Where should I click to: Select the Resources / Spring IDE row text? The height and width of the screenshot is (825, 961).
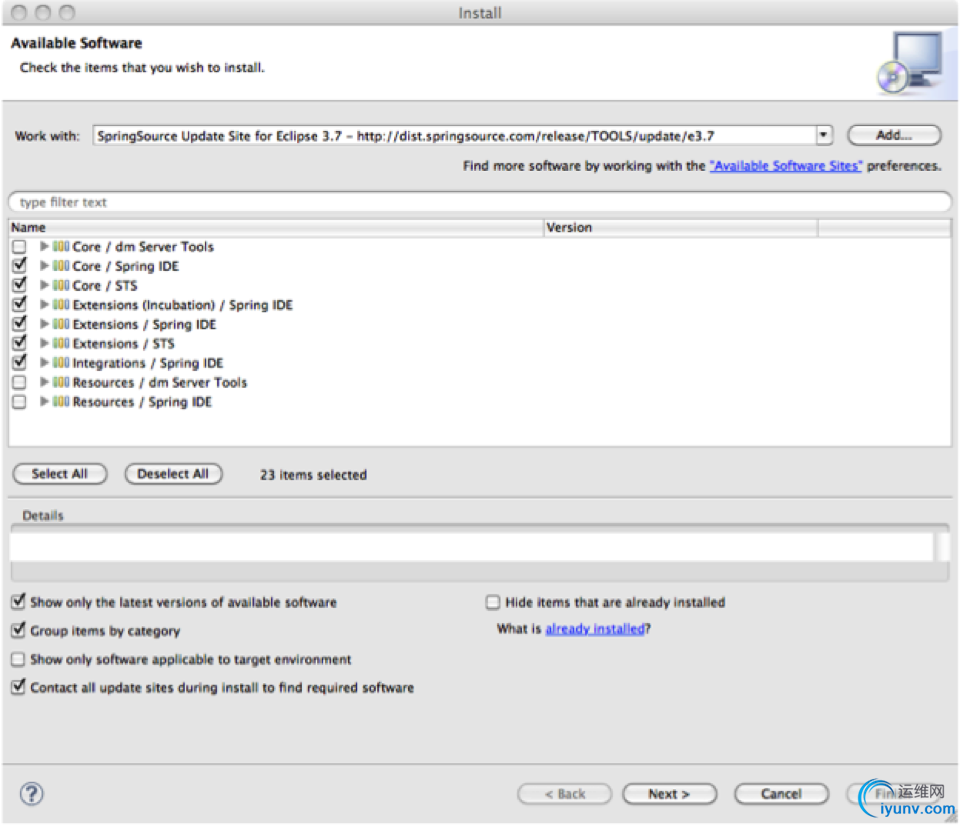pyautogui.click(x=142, y=402)
